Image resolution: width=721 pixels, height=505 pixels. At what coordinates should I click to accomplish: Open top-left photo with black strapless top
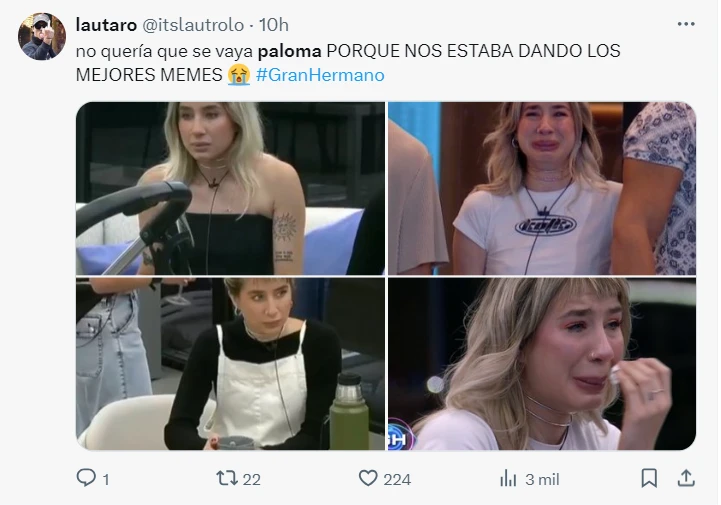230,189
